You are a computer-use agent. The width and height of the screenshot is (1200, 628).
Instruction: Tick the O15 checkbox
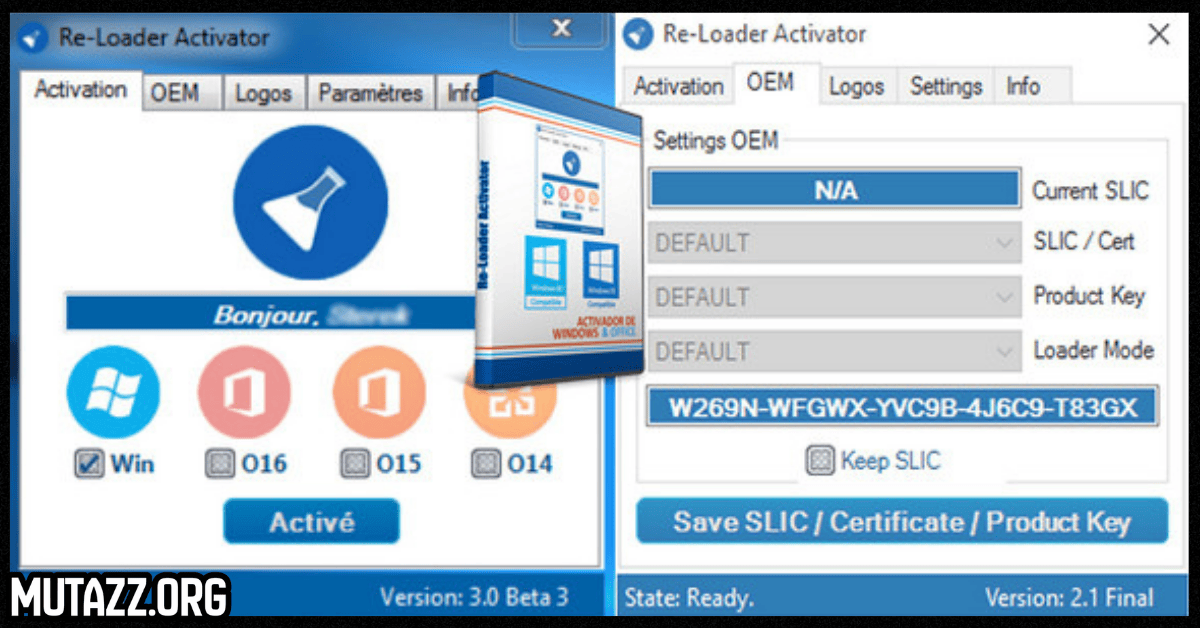(x=354, y=463)
